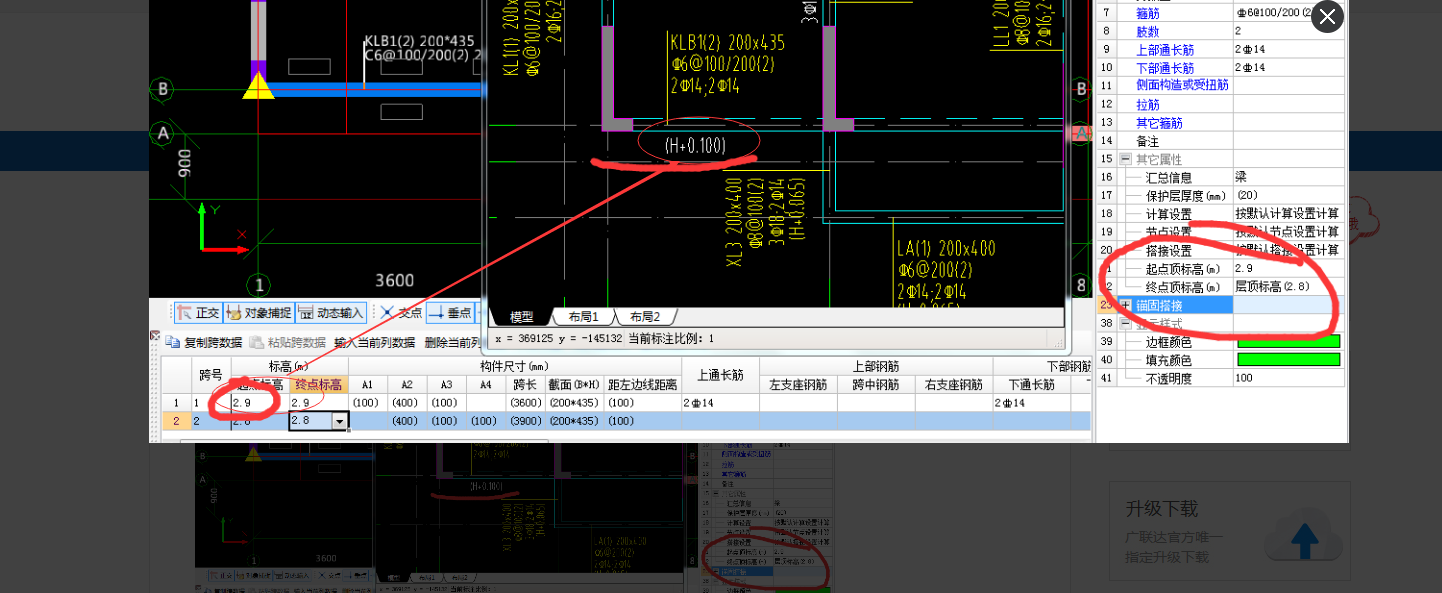Switch to the 布局2 tab
The image size is (1442, 593).
(x=645, y=316)
